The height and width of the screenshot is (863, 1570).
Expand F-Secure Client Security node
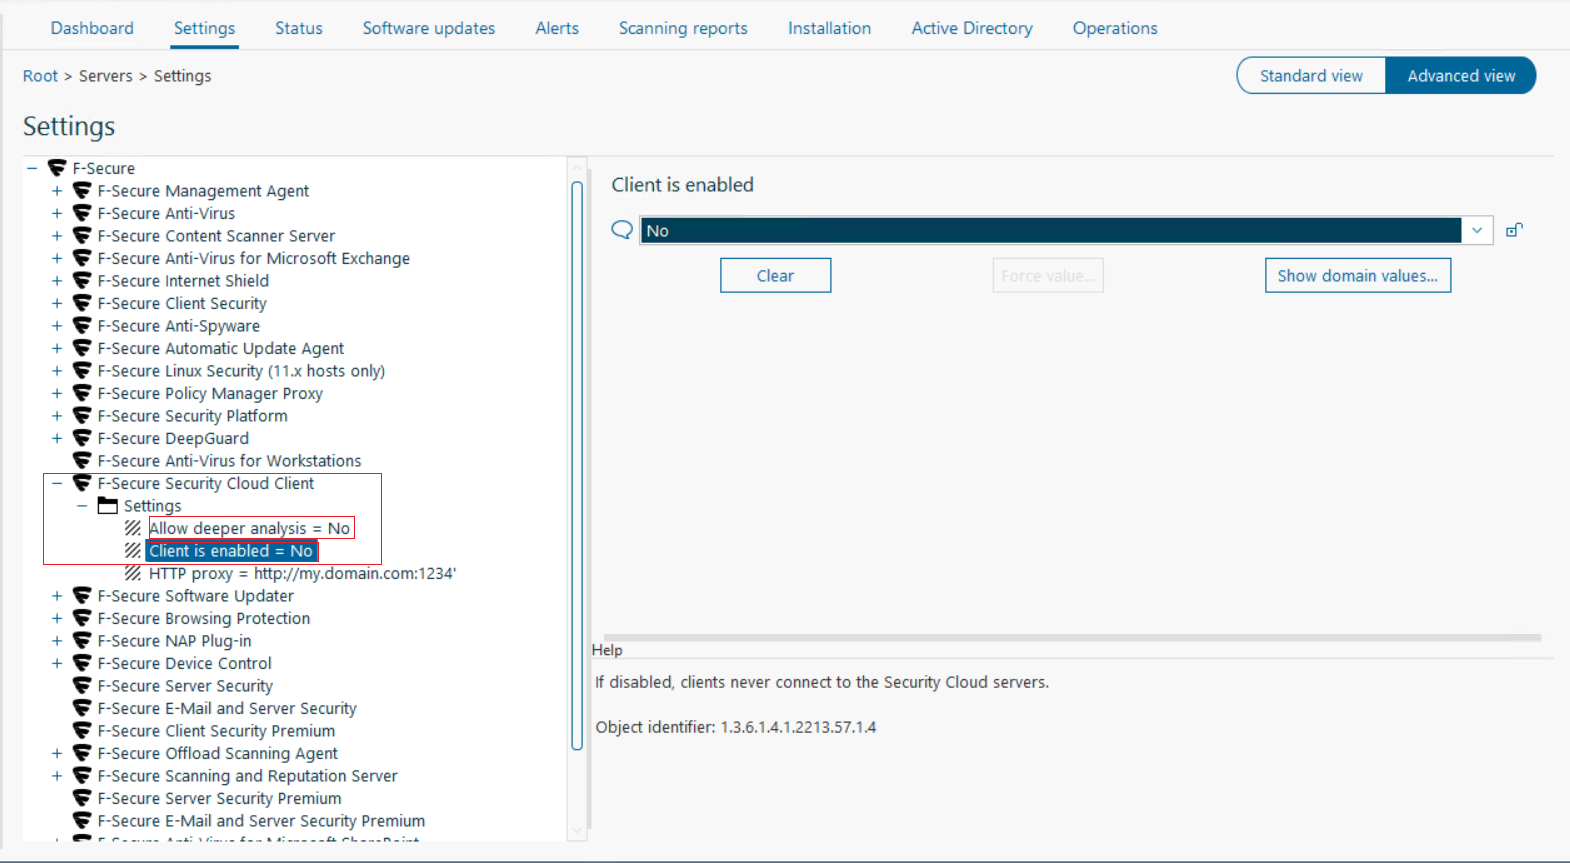pos(57,303)
